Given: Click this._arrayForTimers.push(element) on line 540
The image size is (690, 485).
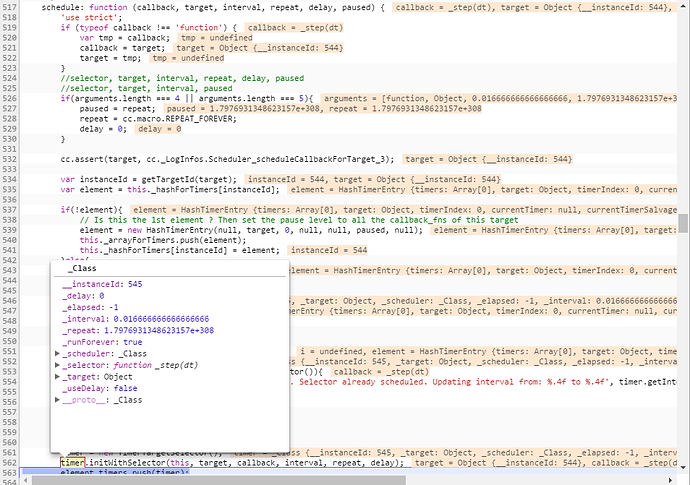Looking at the screenshot, I should click(x=163, y=240).
